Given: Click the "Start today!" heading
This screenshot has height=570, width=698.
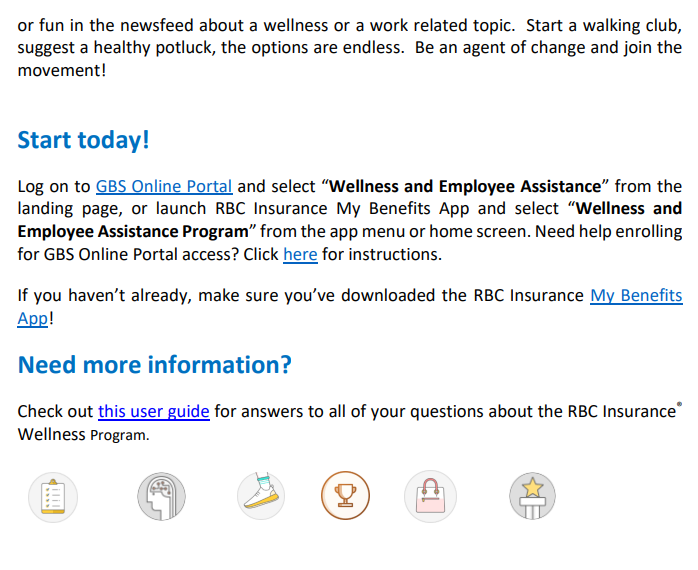Looking at the screenshot, I should pos(83,140).
